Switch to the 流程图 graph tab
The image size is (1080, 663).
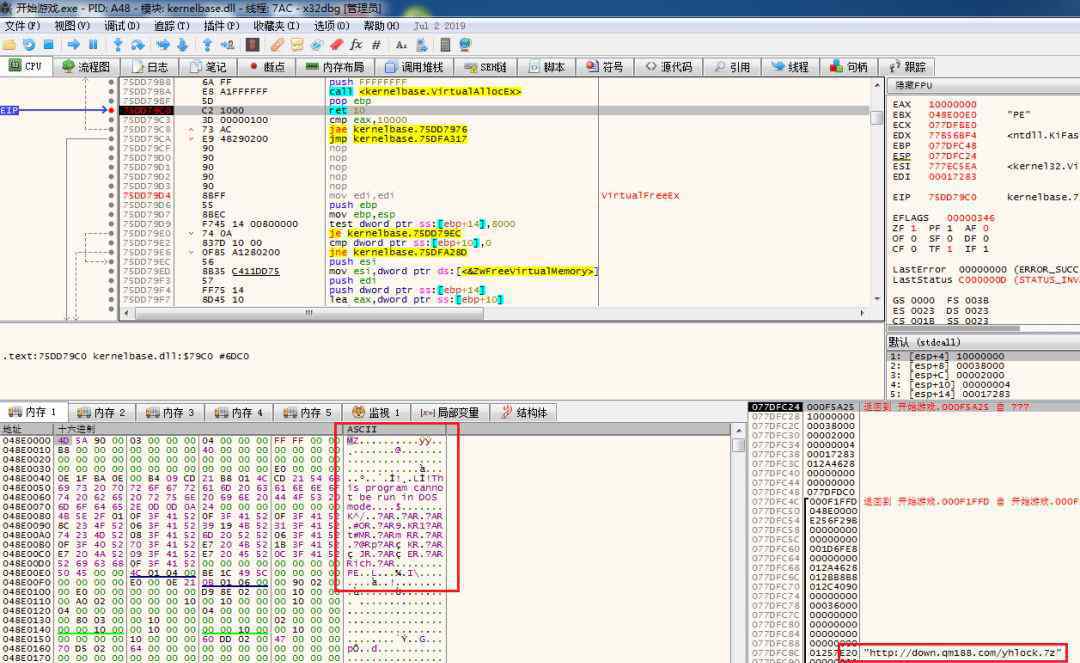tap(86, 67)
